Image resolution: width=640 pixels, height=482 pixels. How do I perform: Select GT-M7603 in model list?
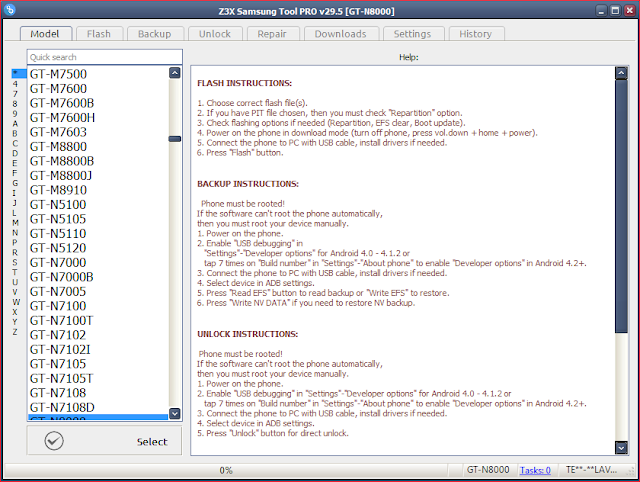point(98,132)
